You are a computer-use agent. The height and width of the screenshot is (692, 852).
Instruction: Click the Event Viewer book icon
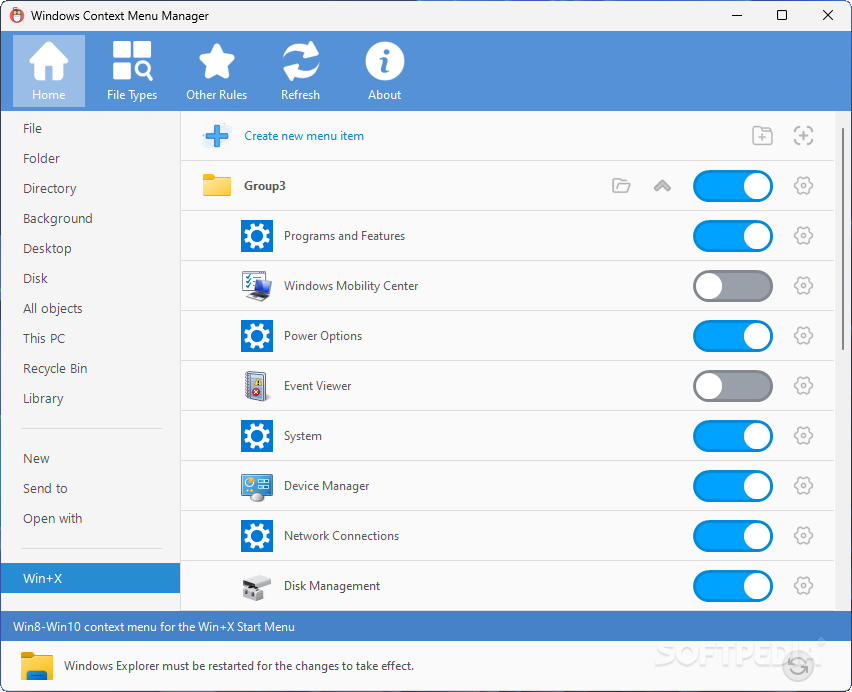pyautogui.click(x=256, y=386)
